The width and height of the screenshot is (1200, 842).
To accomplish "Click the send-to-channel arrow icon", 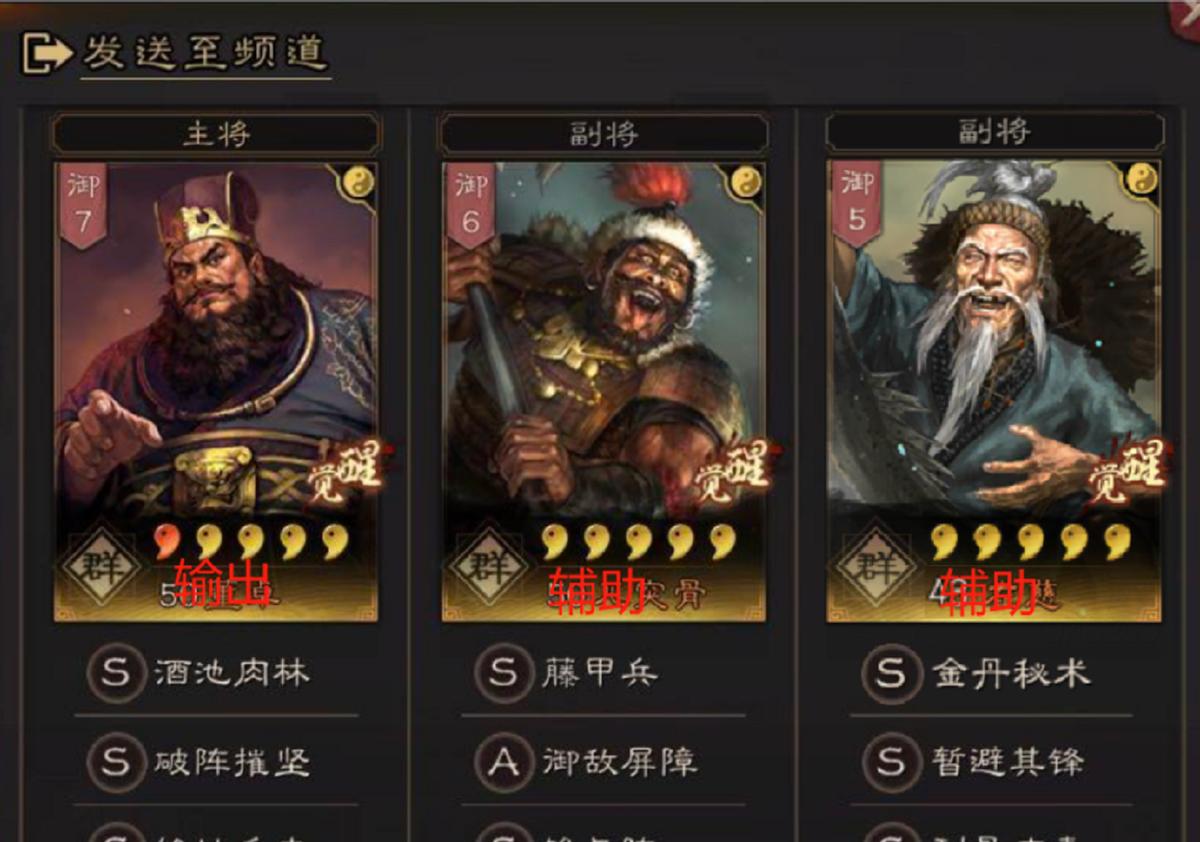I will [46, 53].
